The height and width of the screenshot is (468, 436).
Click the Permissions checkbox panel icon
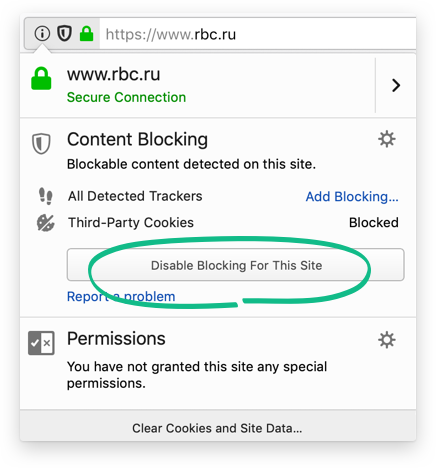tap(41, 343)
